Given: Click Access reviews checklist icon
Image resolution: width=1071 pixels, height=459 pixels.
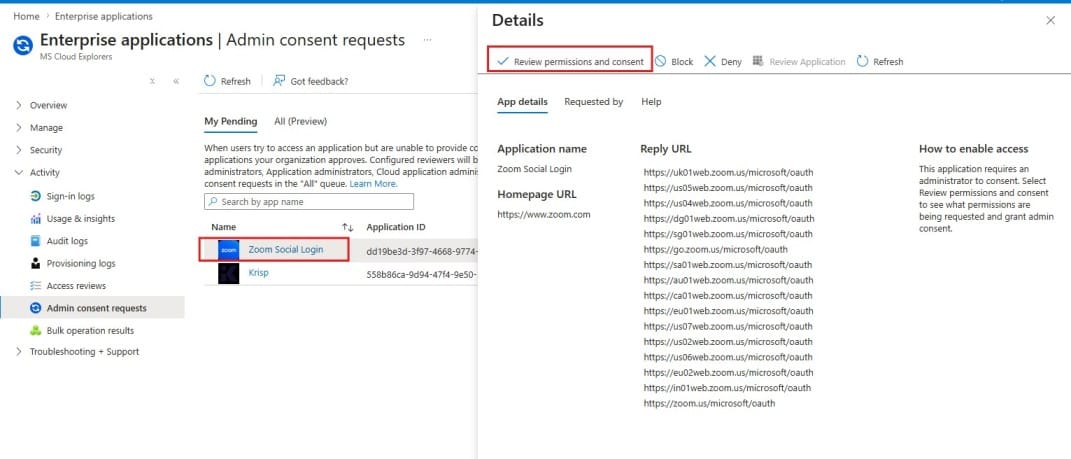Looking at the screenshot, I should coord(36,286).
